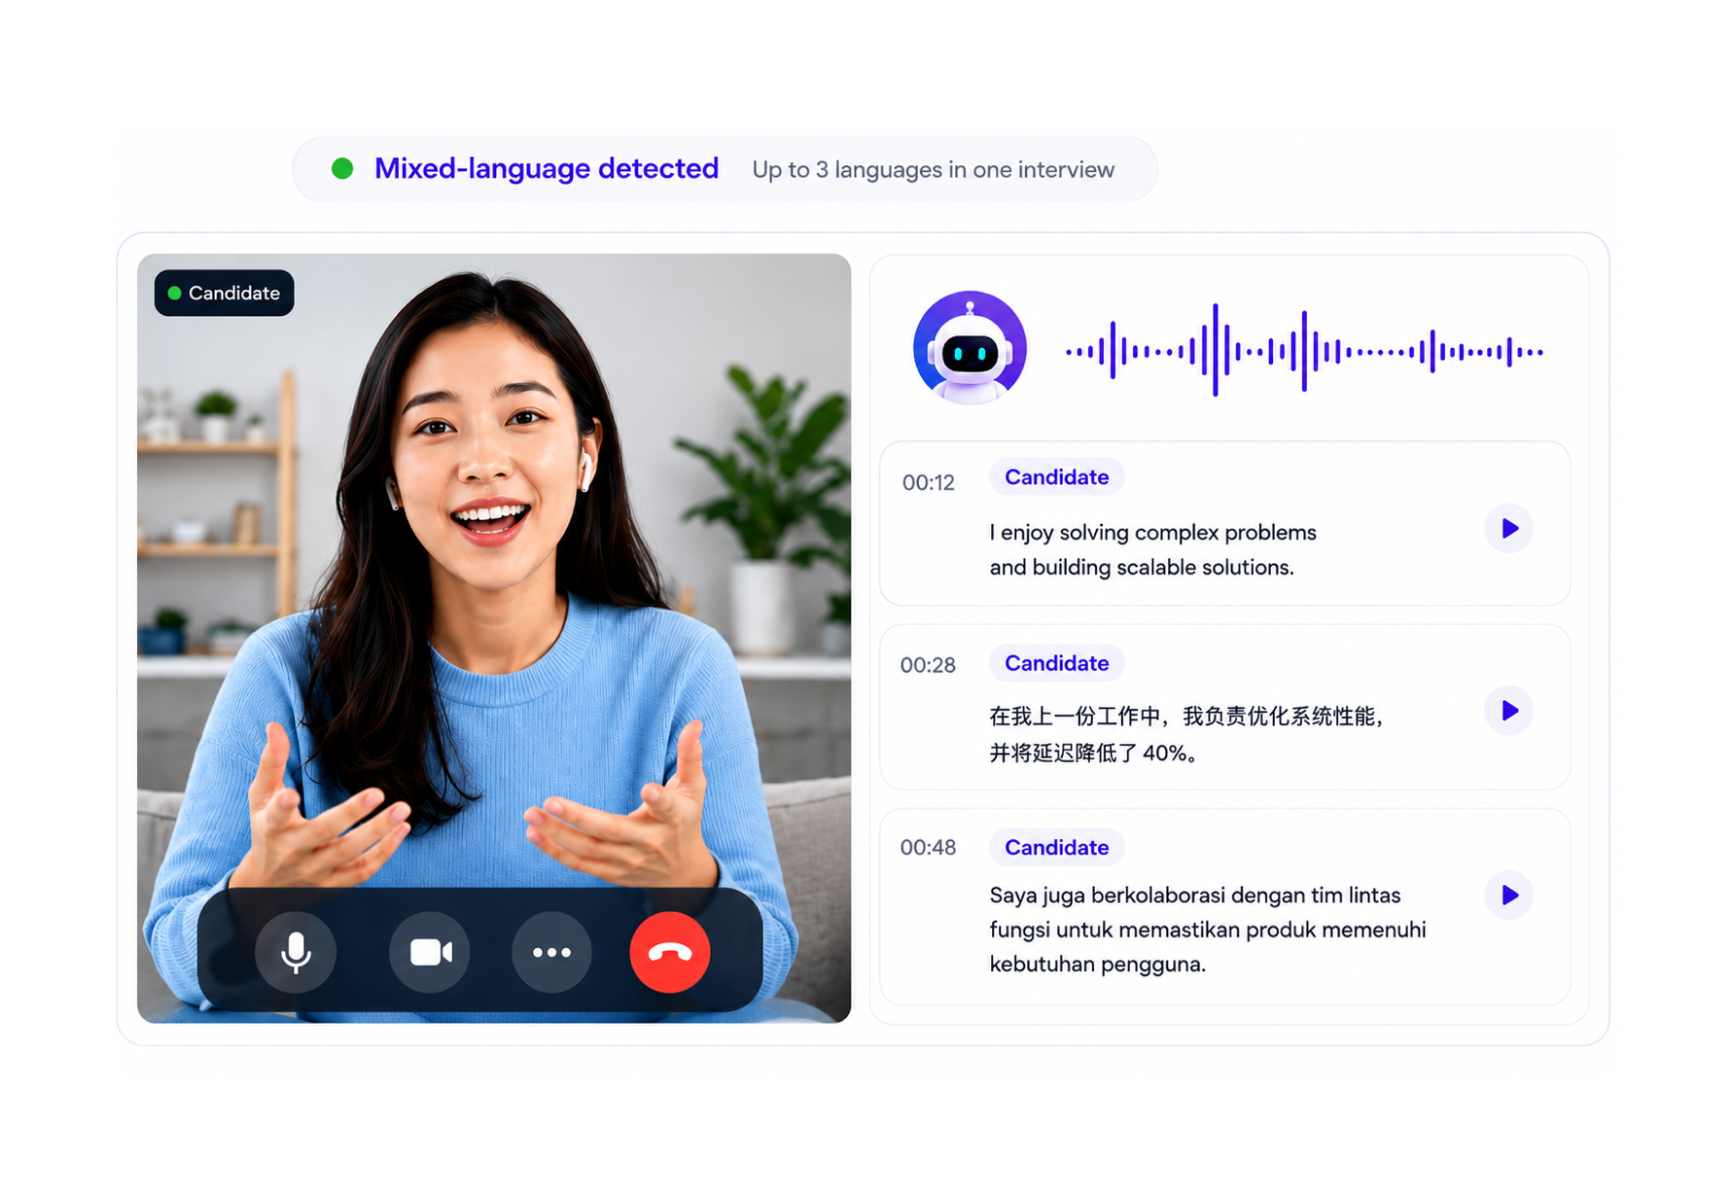Select the Candidate tag at 00:48
Screen dimensions: 1731x1182
point(1056,847)
